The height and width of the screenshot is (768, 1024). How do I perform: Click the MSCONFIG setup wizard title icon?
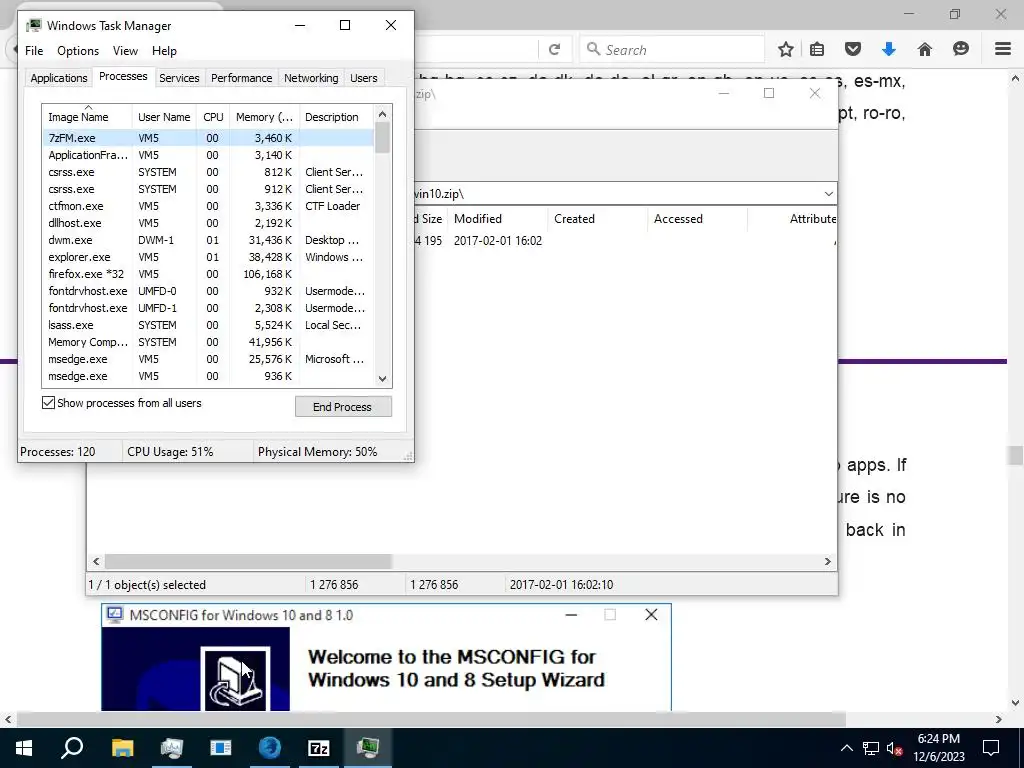click(x=114, y=615)
